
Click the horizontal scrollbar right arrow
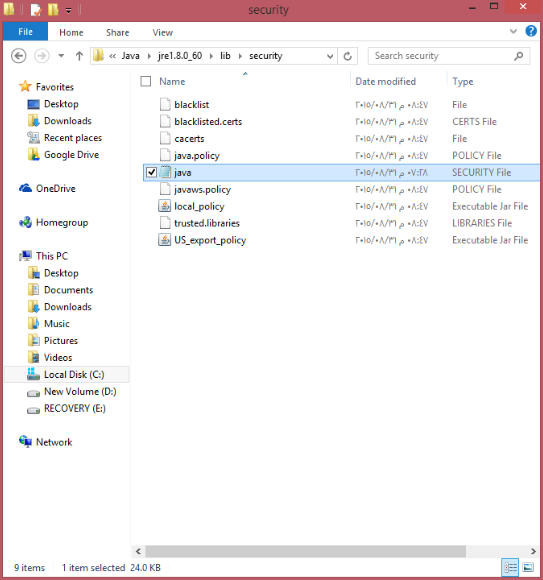pyautogui.click(x=533, y=551)
